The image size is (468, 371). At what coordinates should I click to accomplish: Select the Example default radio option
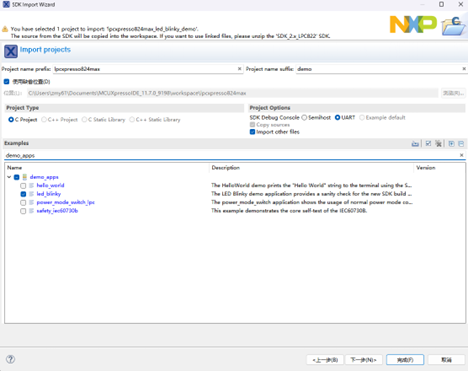362,117
